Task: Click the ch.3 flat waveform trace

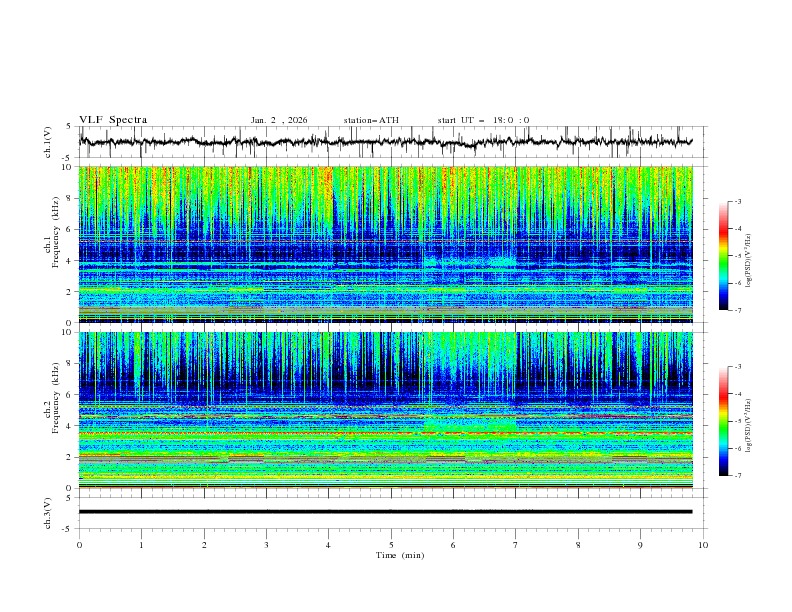Action: [x=385, y=512]
